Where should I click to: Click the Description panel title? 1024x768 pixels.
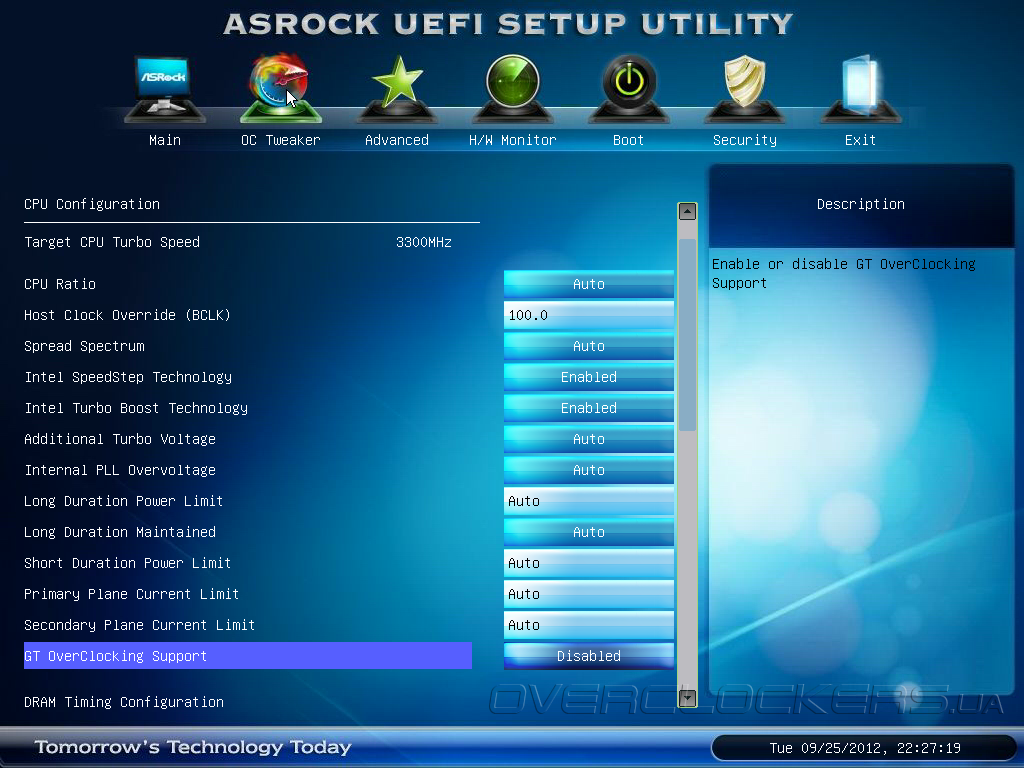[861, 204]
